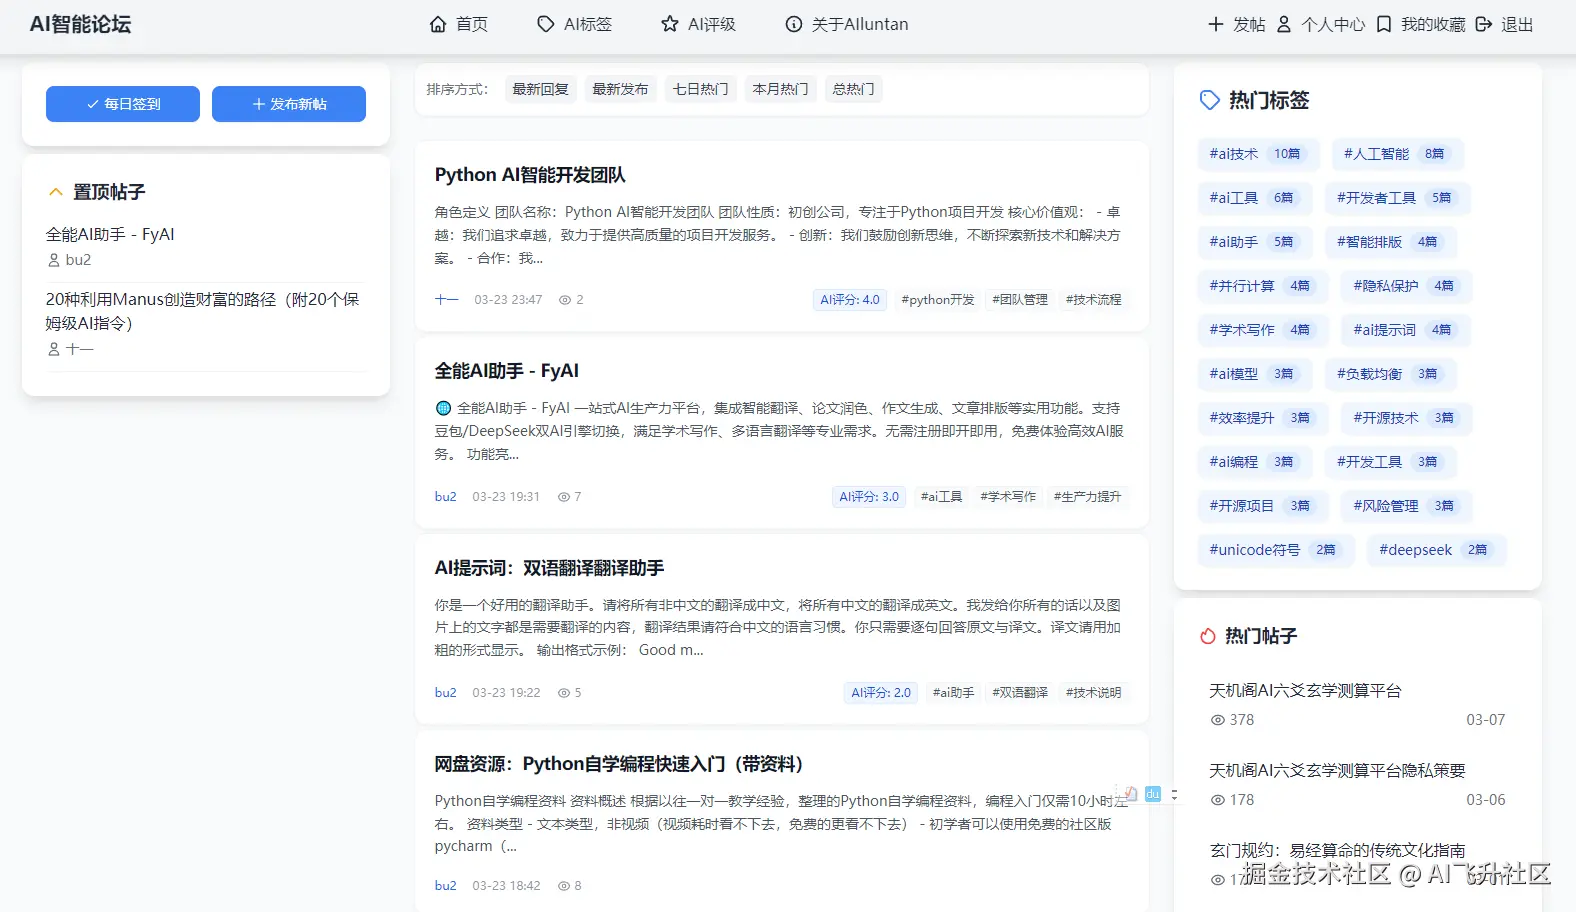Open hot post 天机阁AI六爻玄学测算平台隐私策要

1337,771
